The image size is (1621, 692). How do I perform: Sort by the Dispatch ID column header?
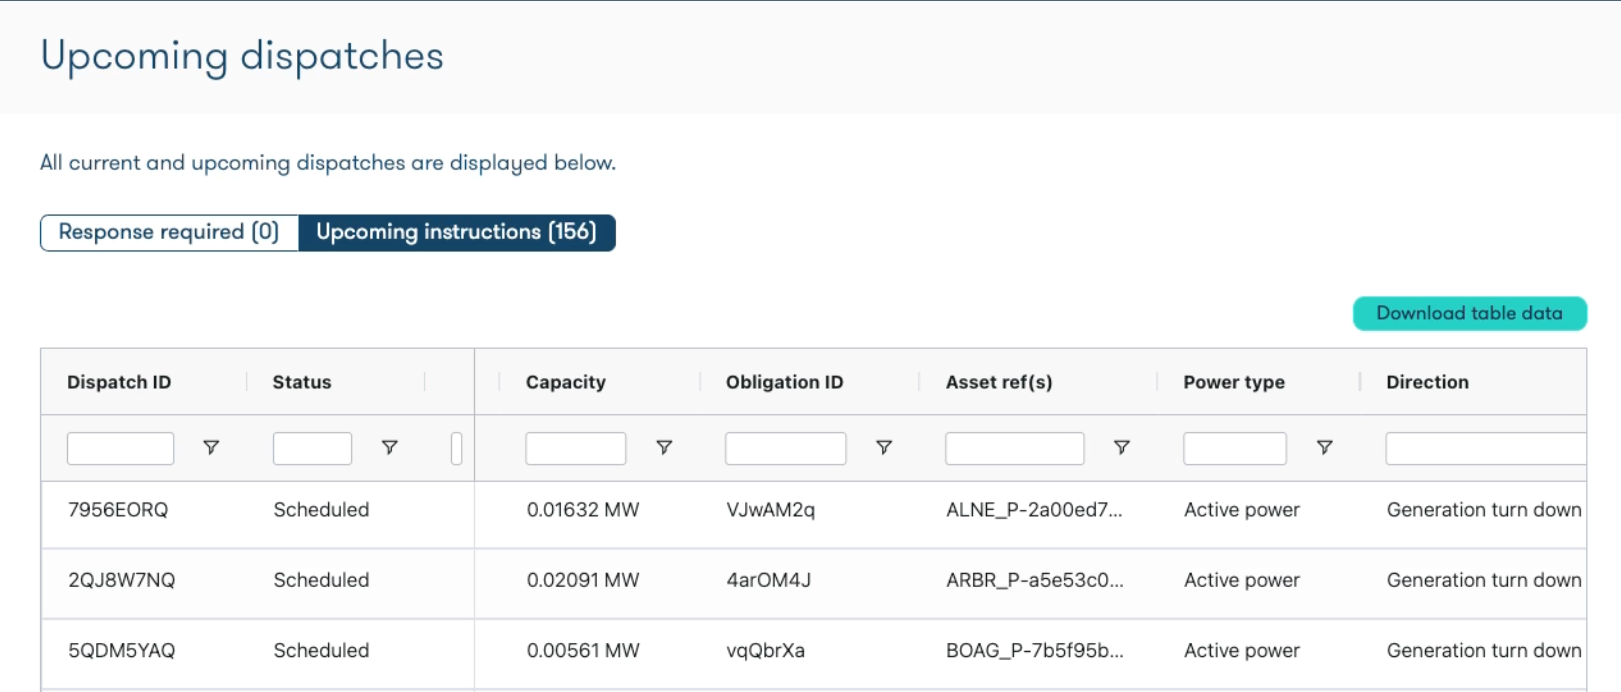[119, 382]
